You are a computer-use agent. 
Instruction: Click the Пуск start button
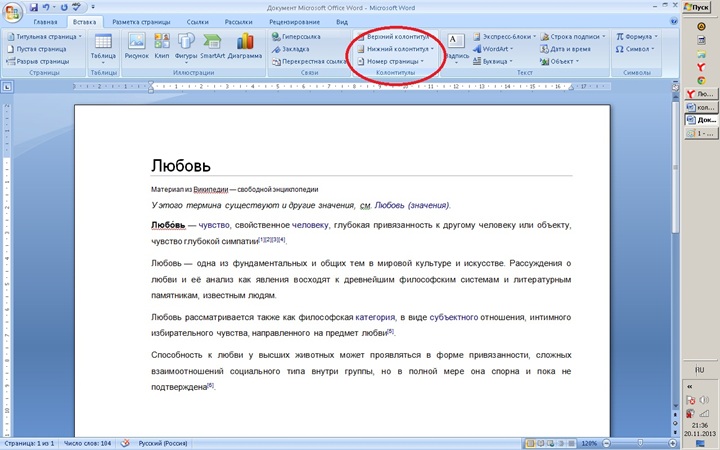[697, 7]
